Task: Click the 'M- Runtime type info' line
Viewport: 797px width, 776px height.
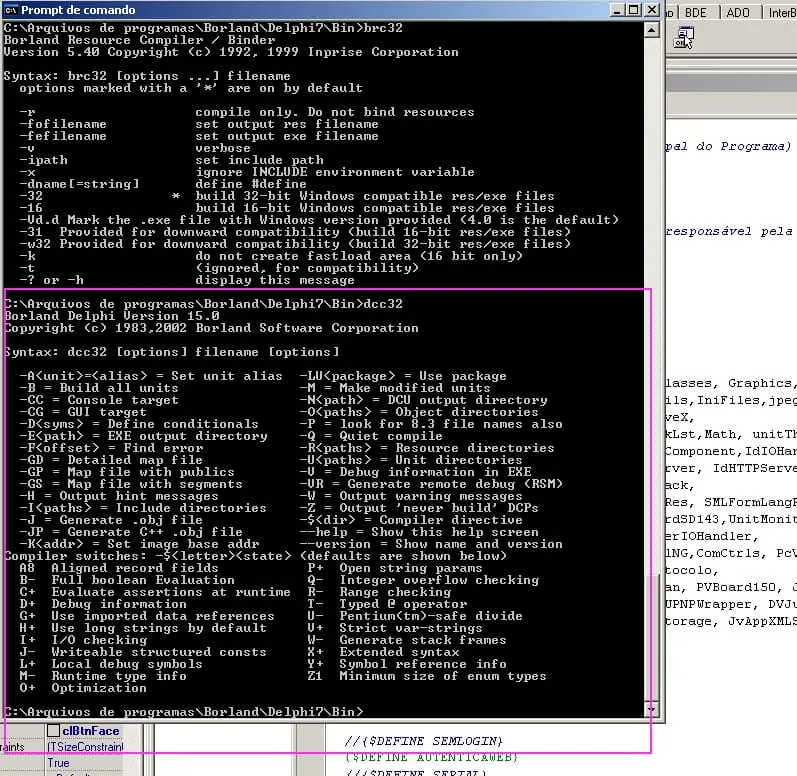Action: [103, 676]
